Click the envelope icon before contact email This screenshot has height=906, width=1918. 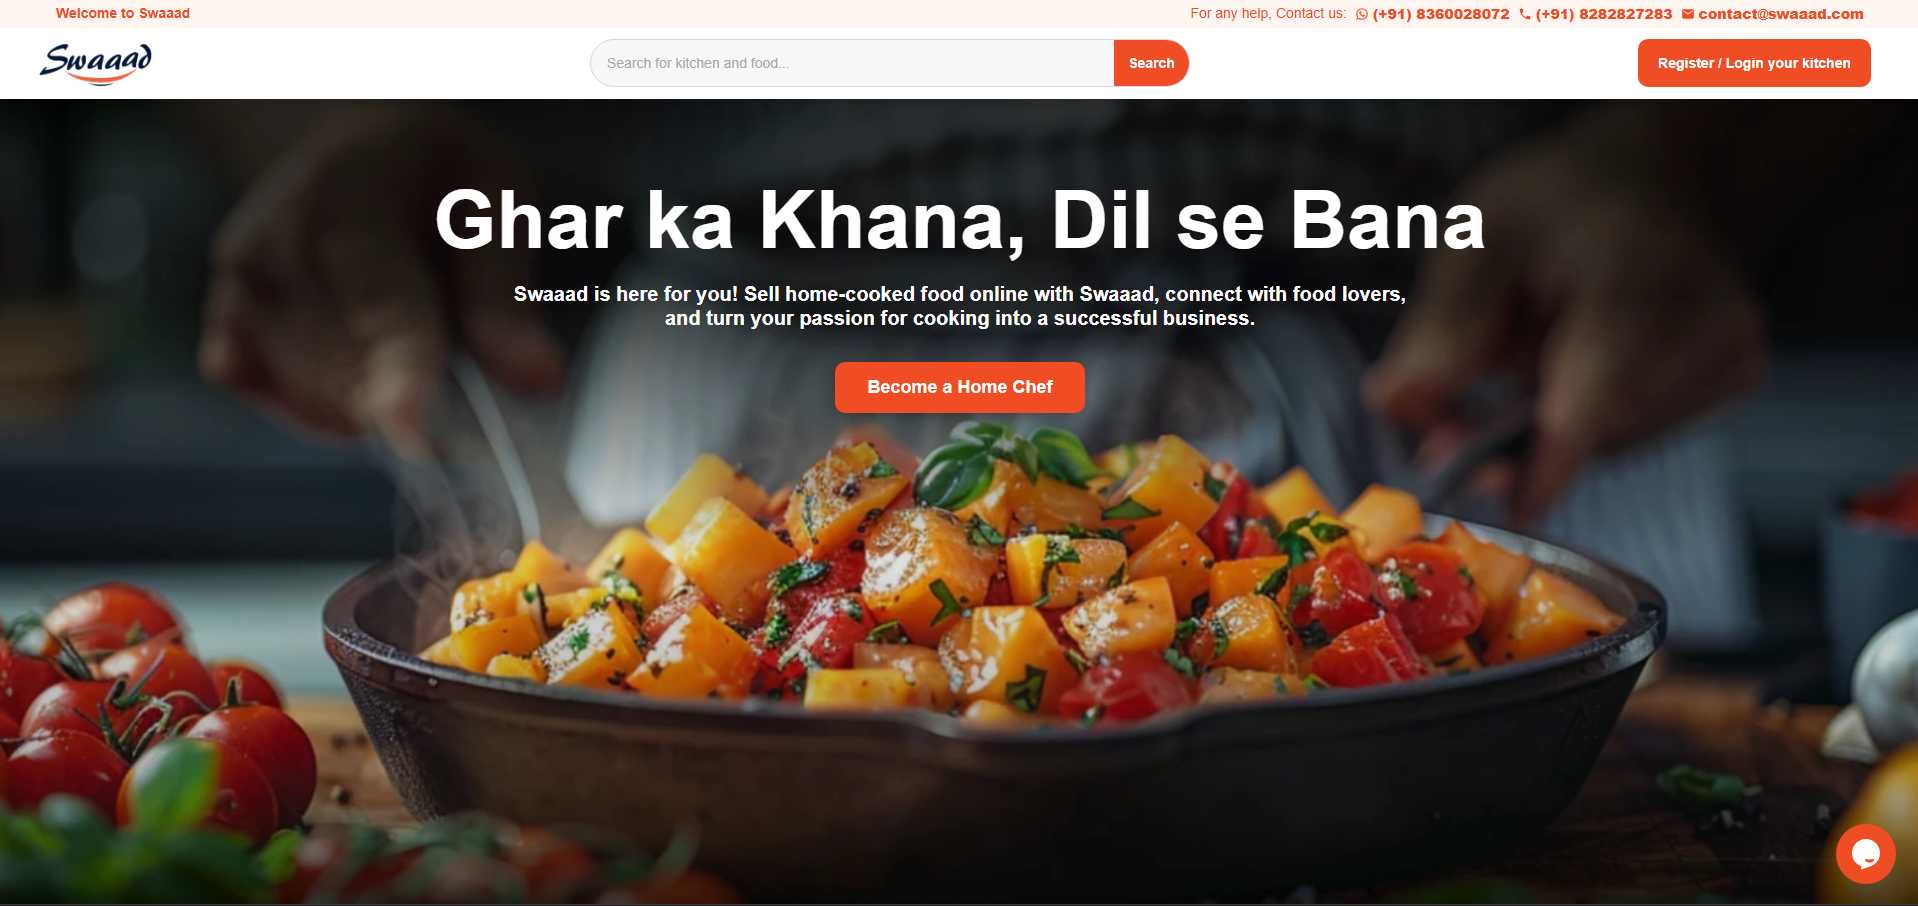[1688, 14]
